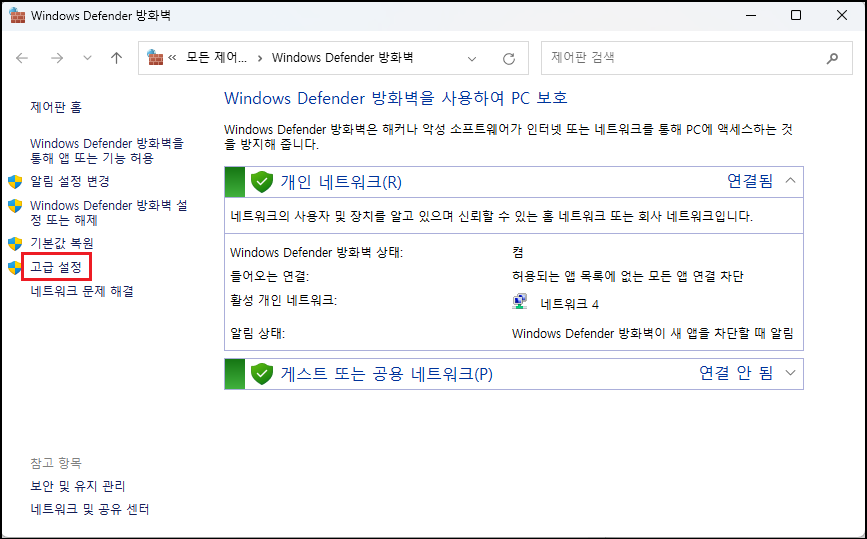Screen dimensions: 867x539
Task: Open 보안 및 유지 관리 link
Action: point(78,486)
